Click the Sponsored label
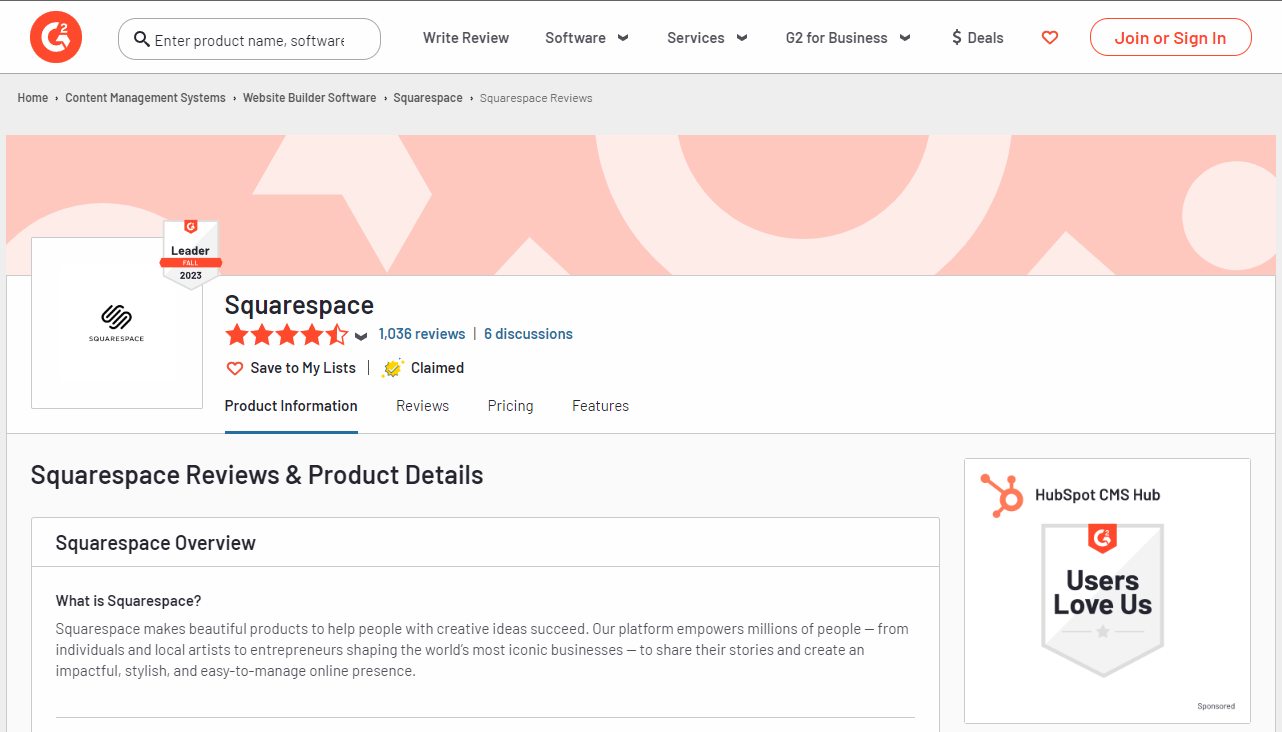 (x=1216, y=706)
